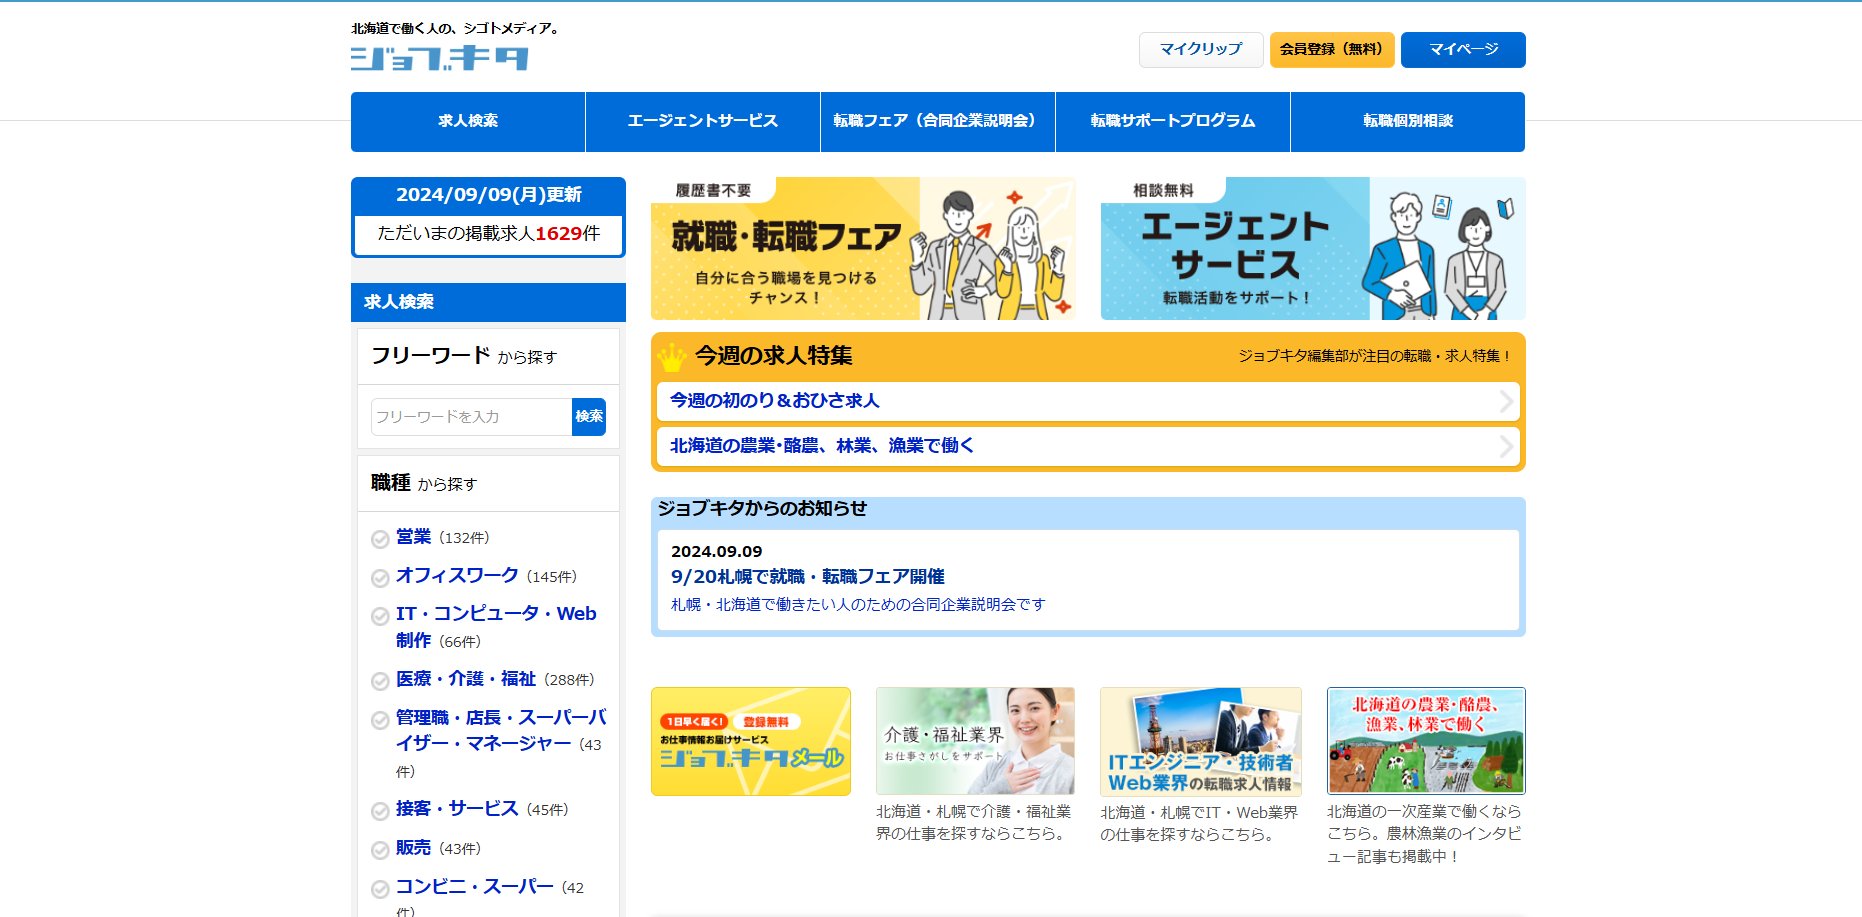Open the 求人検索 navigation menu item
Screen dimensions: 1862x917
pos(468,122)
